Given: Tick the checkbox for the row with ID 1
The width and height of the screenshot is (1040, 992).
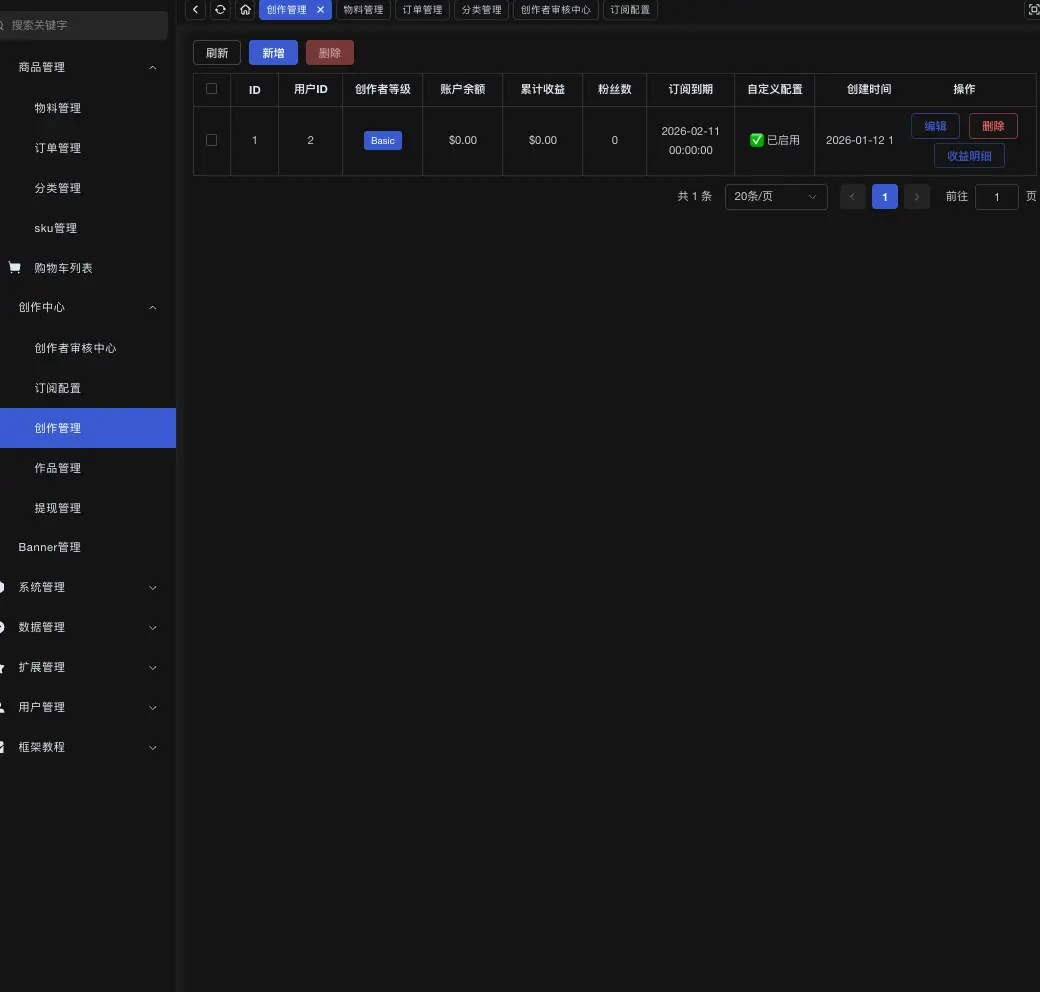Looking at the screenshot, I should pos(211,140).
